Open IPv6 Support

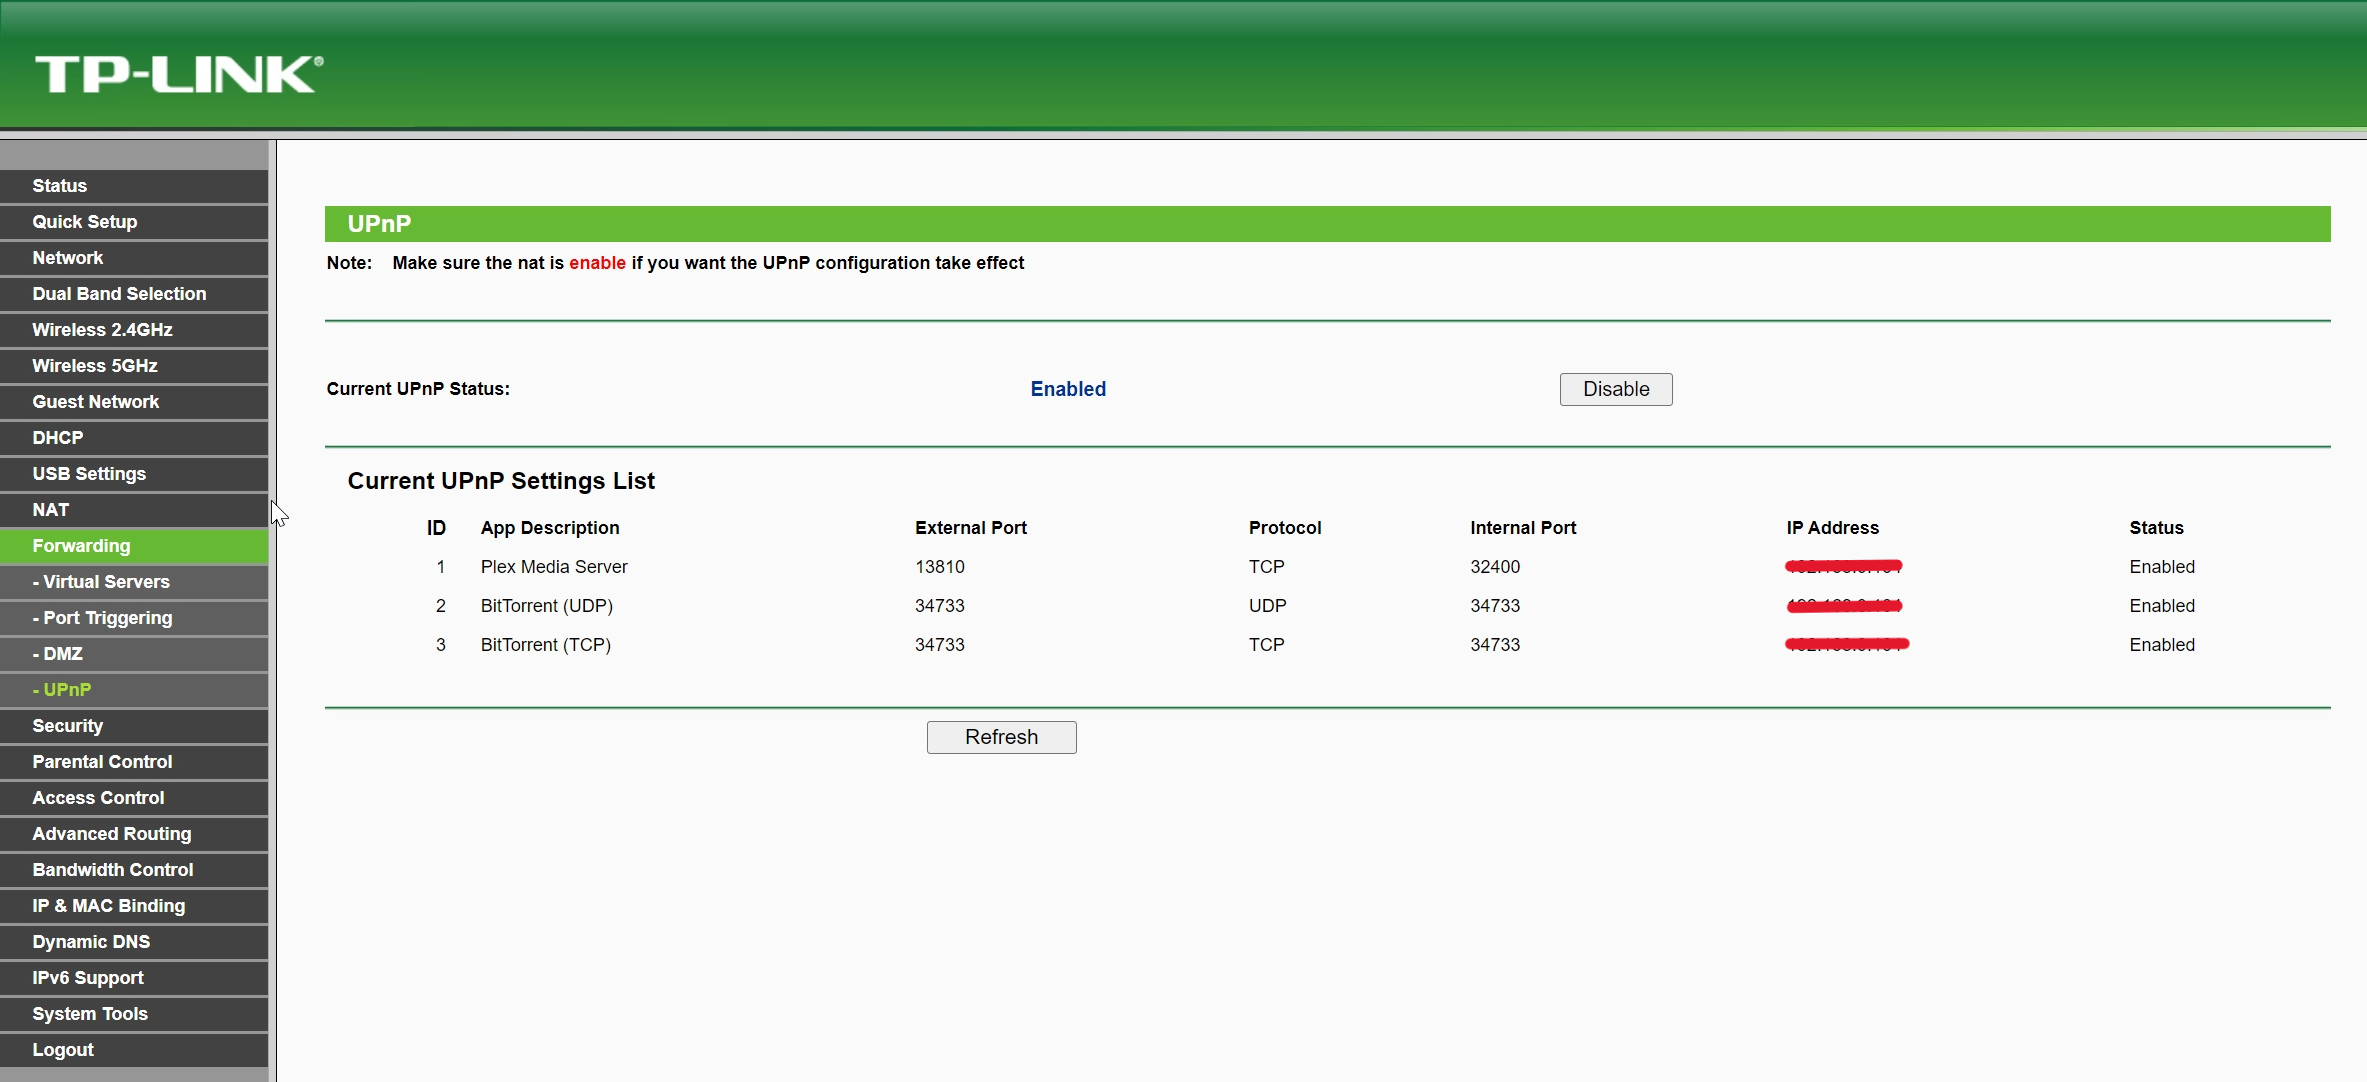pyautogui.click(x=134, y=978)
